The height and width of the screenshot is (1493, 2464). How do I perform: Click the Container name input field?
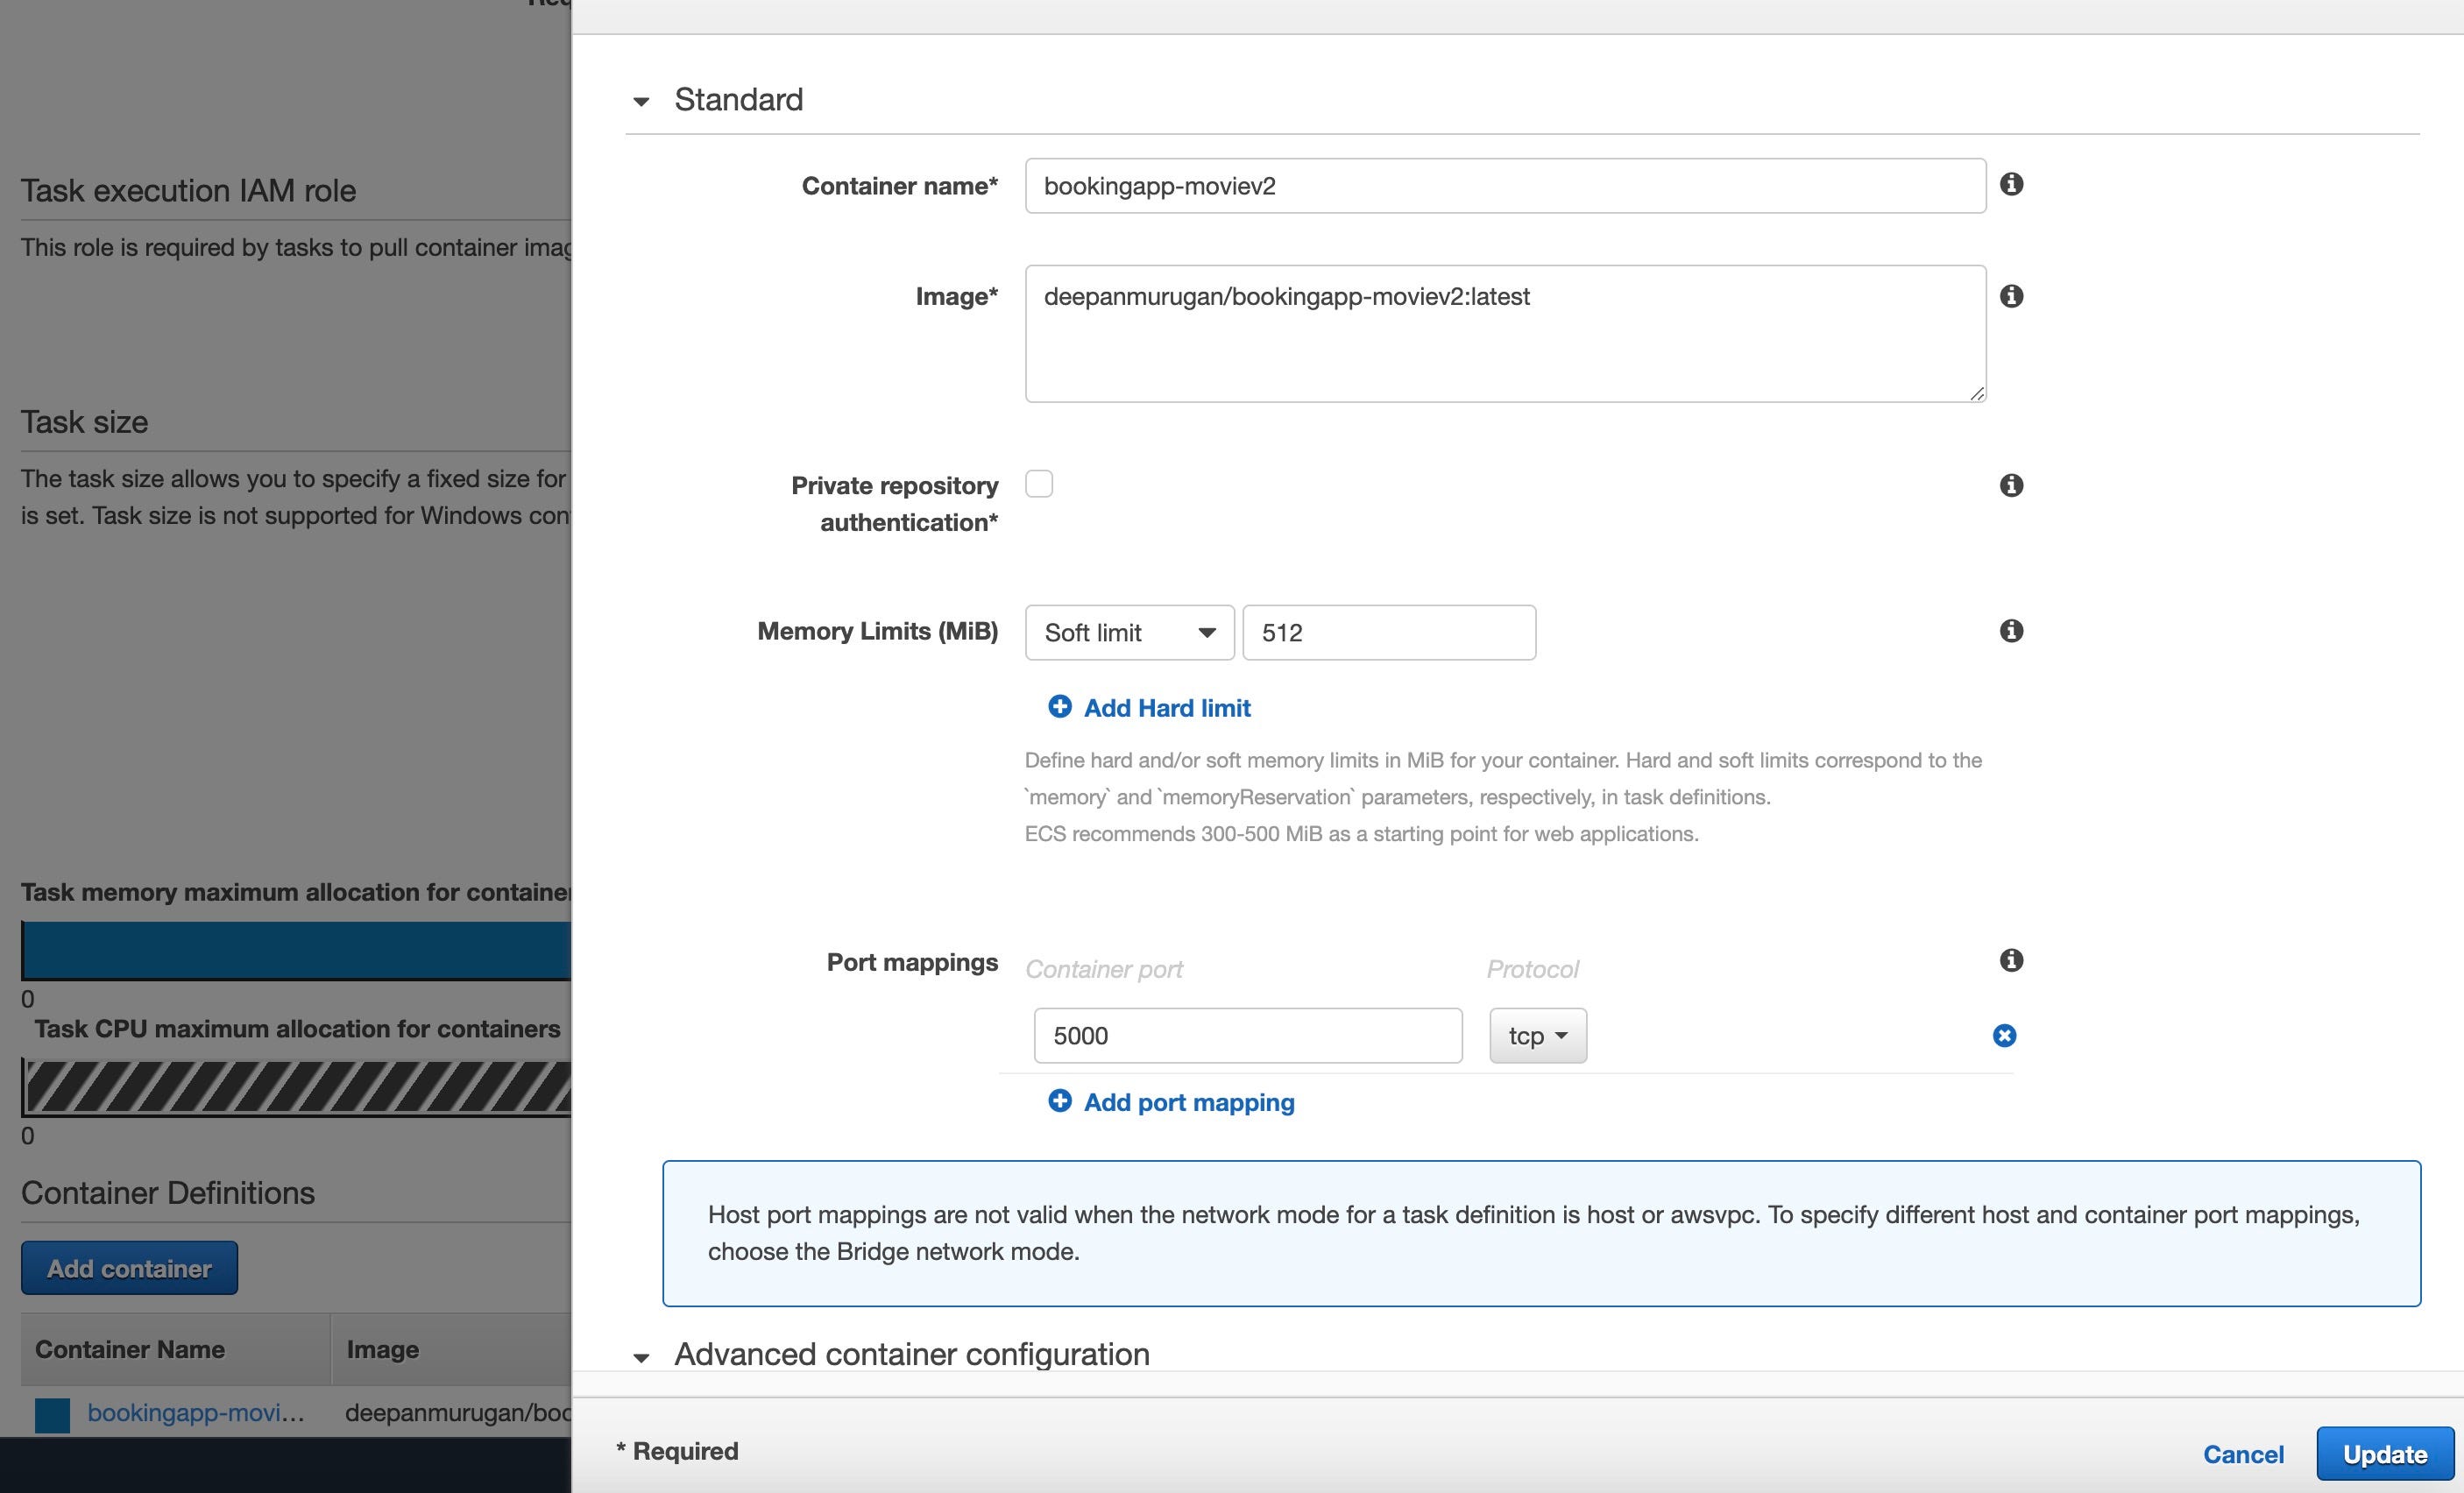[1505, 186]
